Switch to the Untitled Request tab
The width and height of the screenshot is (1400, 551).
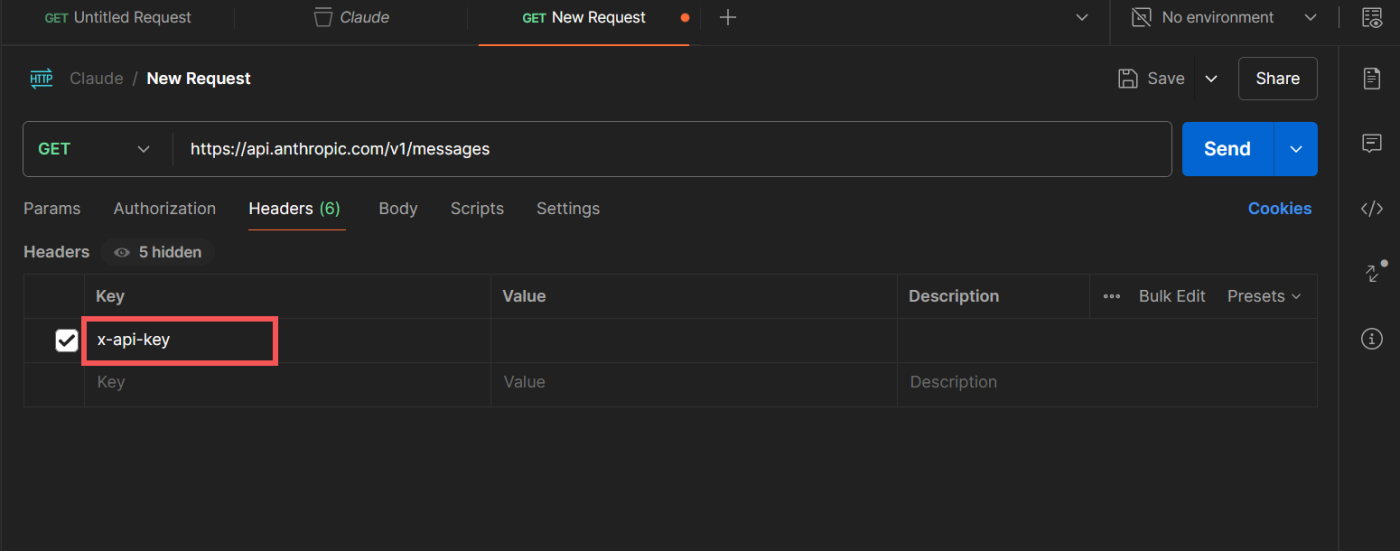pyautogui.click(x=118, y=17)
